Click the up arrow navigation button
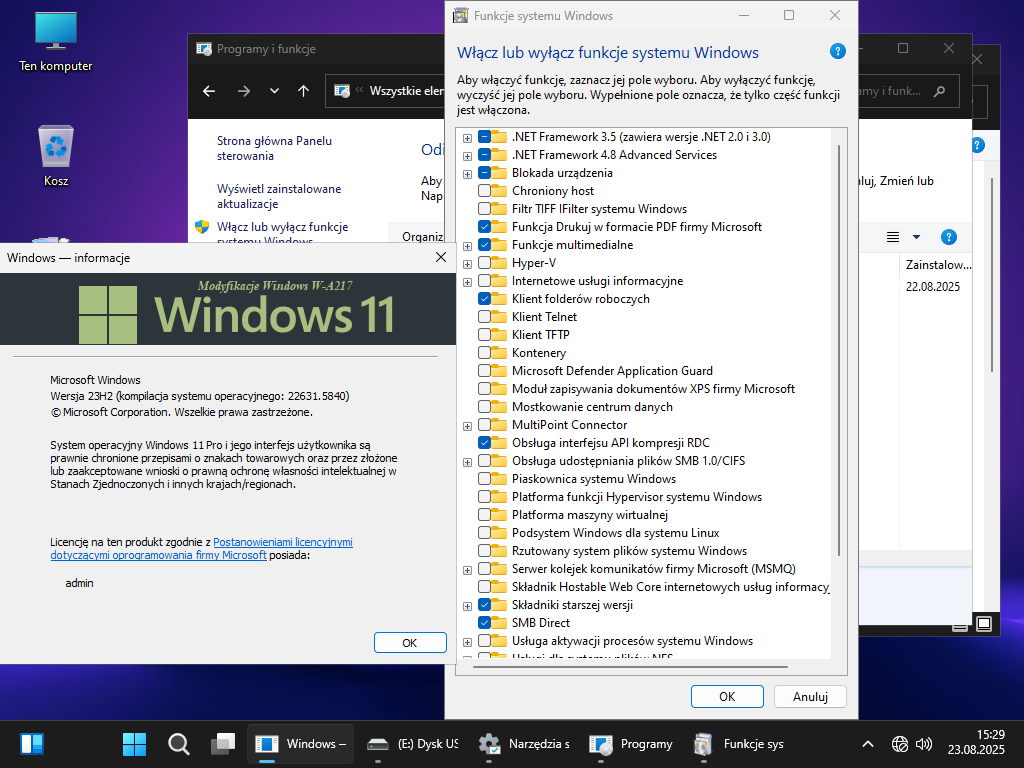Screen dimensions: 1024x768 (x=304, y=91)
